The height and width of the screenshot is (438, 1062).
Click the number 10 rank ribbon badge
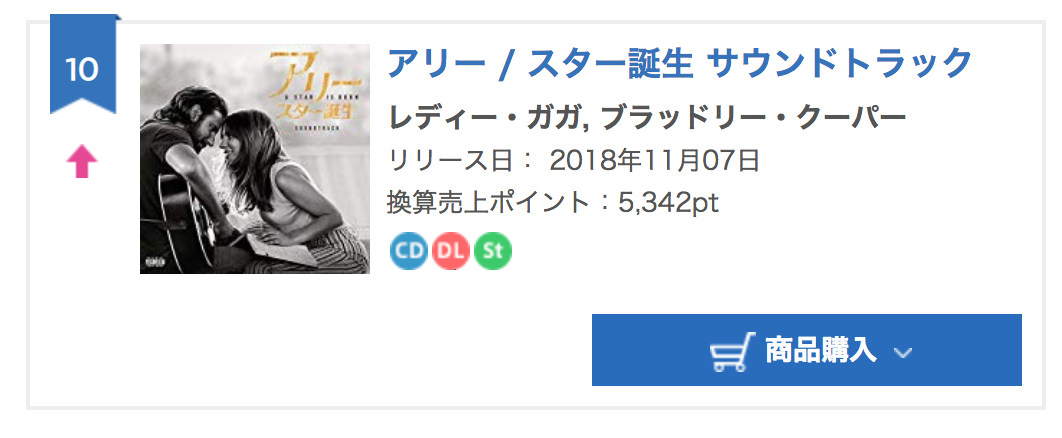(x=83, y=64)
